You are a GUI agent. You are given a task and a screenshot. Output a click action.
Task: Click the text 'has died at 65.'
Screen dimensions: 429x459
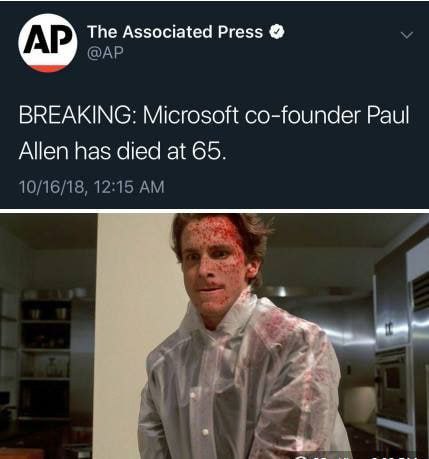(x=150, y=151)
